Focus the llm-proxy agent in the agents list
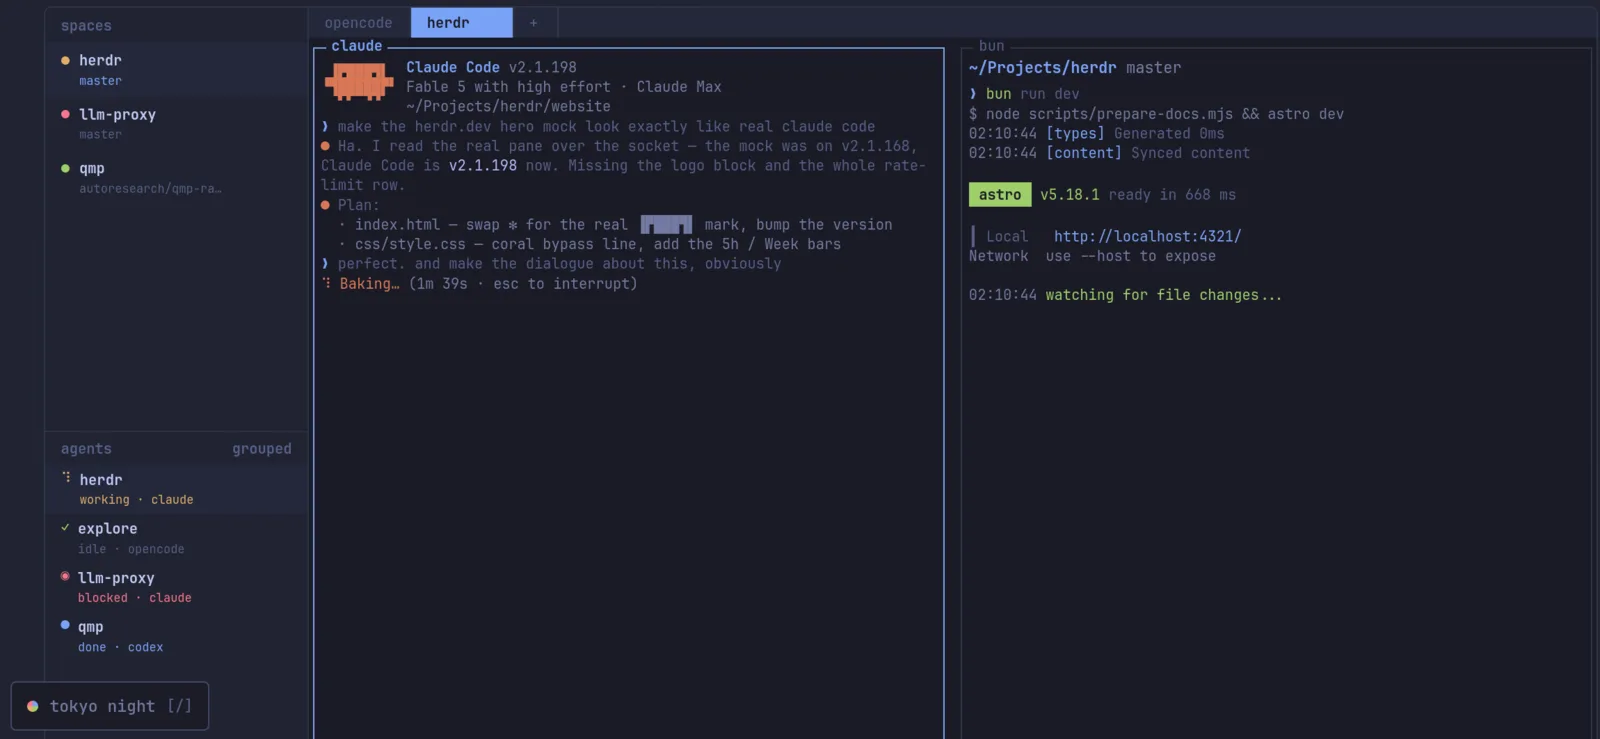Screen dimensions: 1600x739 176,587
